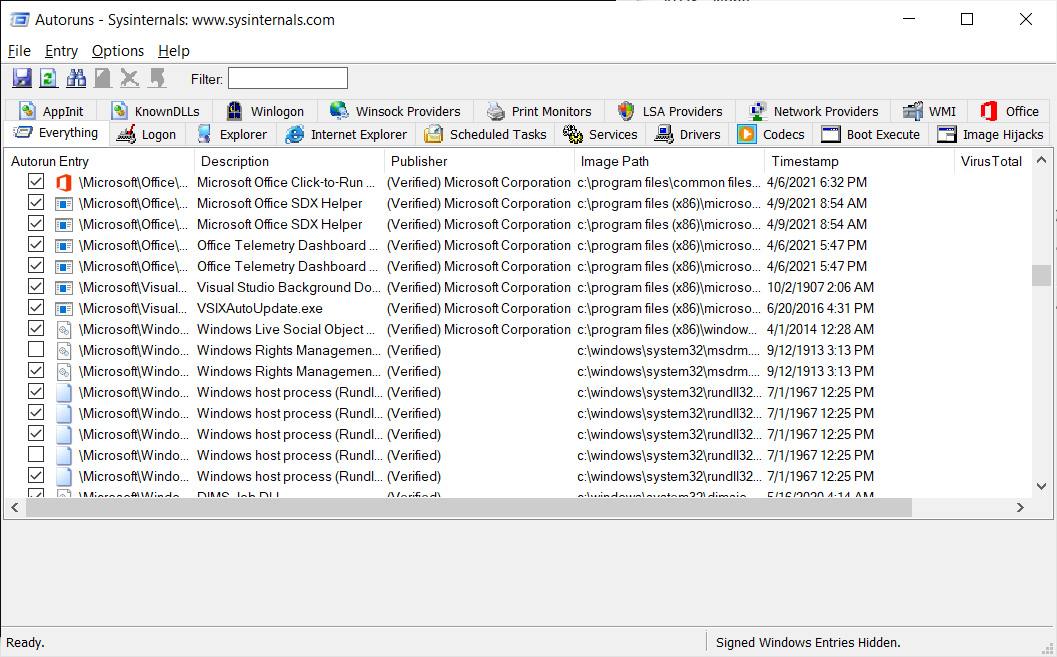This screenshot has width=1057, height=657.
Task: Disable the checked Windows Rights Management entry
Action: tap(36, 371)
